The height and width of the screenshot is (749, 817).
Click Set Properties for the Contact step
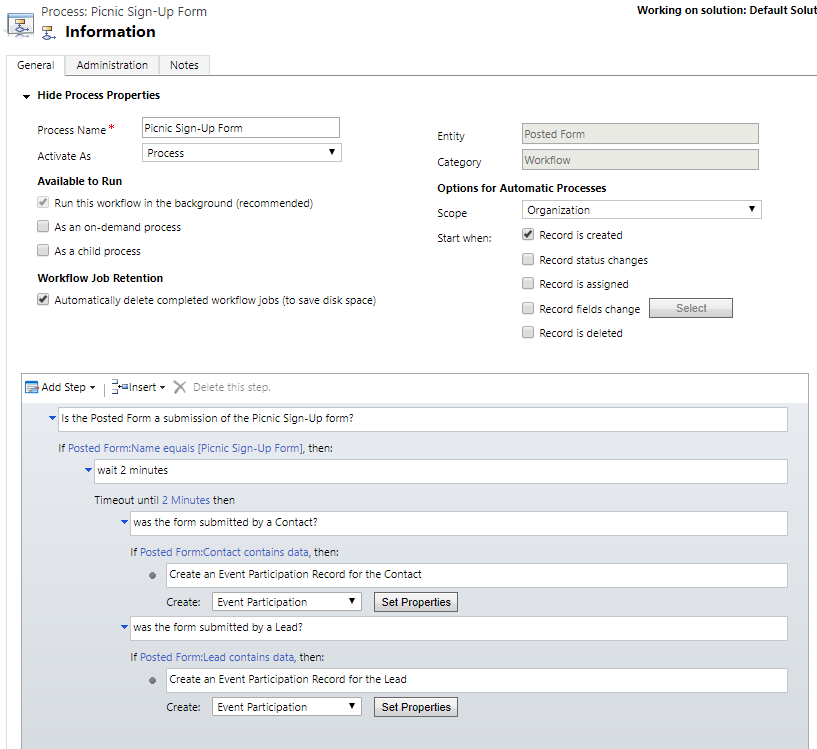point(416,602)
